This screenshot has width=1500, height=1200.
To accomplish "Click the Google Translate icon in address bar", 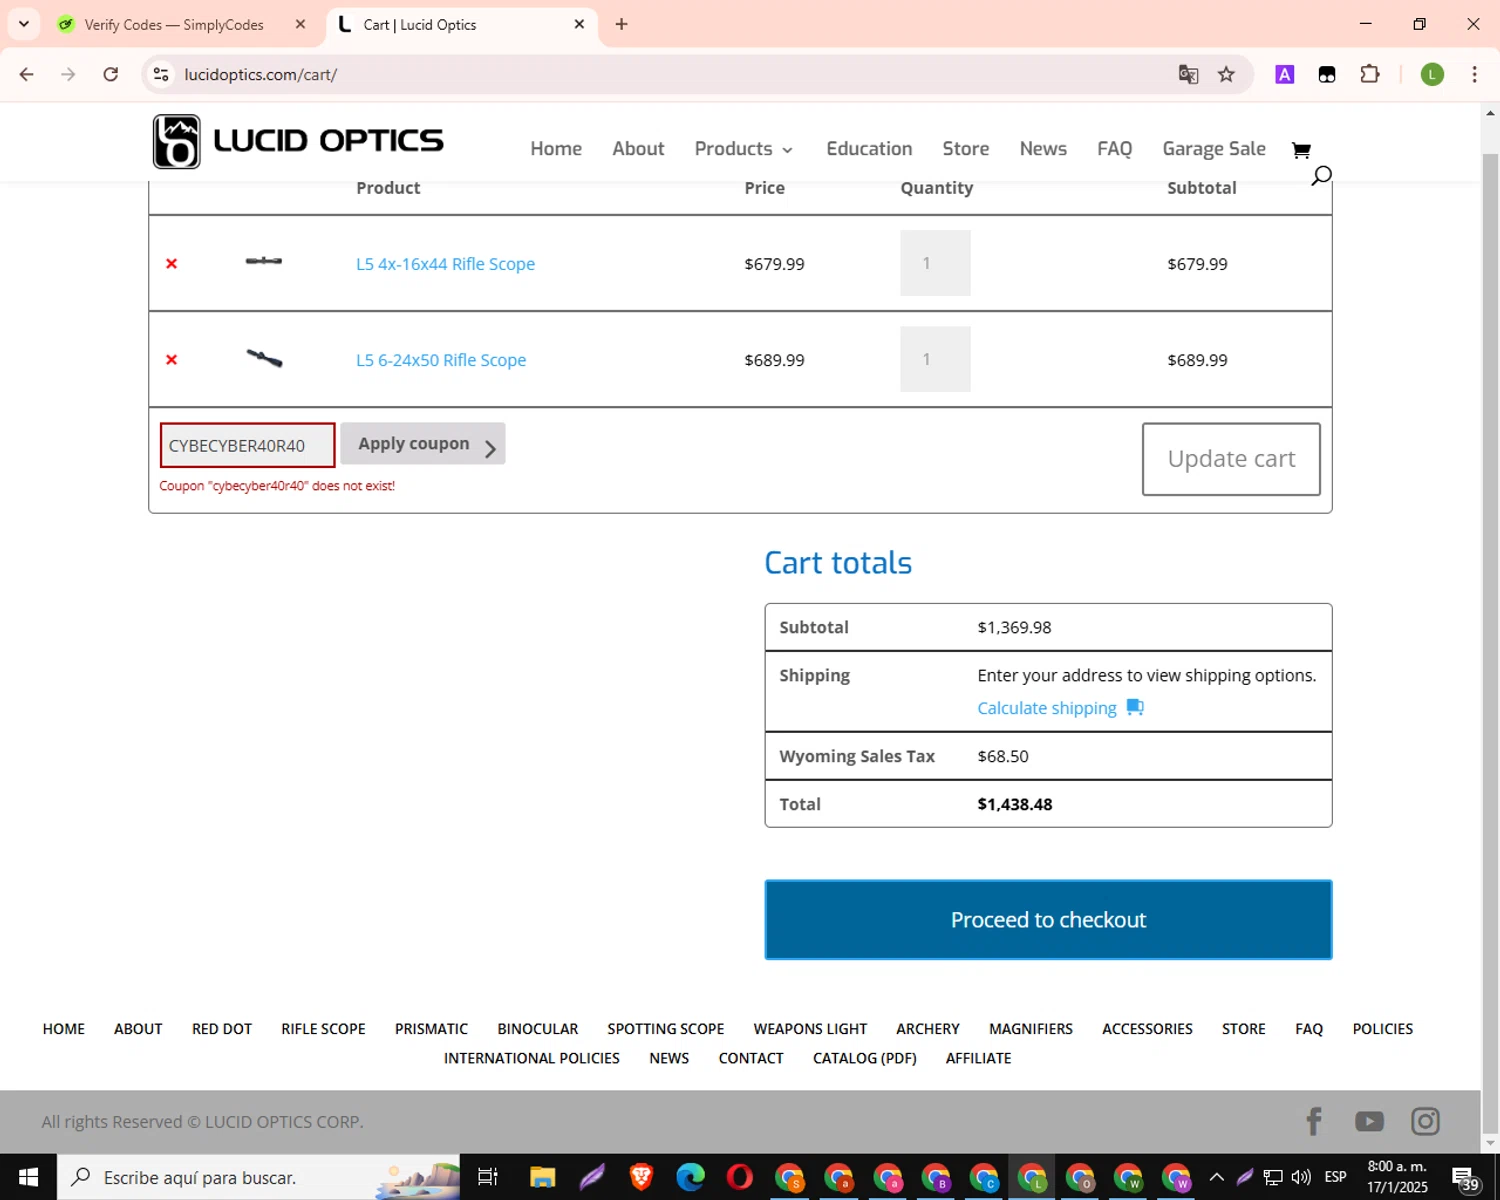I will 1188,75.
